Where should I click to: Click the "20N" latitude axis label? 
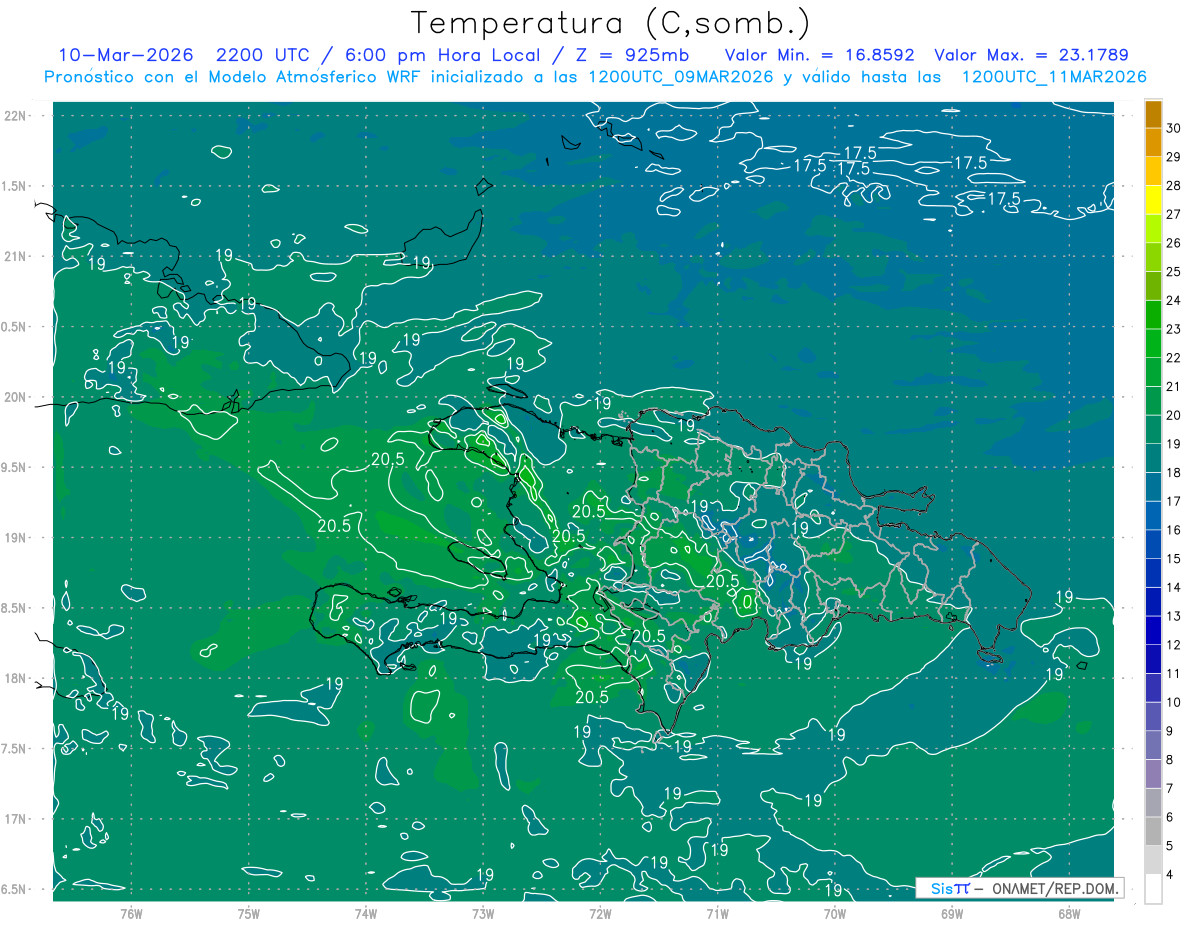point(17,397)
